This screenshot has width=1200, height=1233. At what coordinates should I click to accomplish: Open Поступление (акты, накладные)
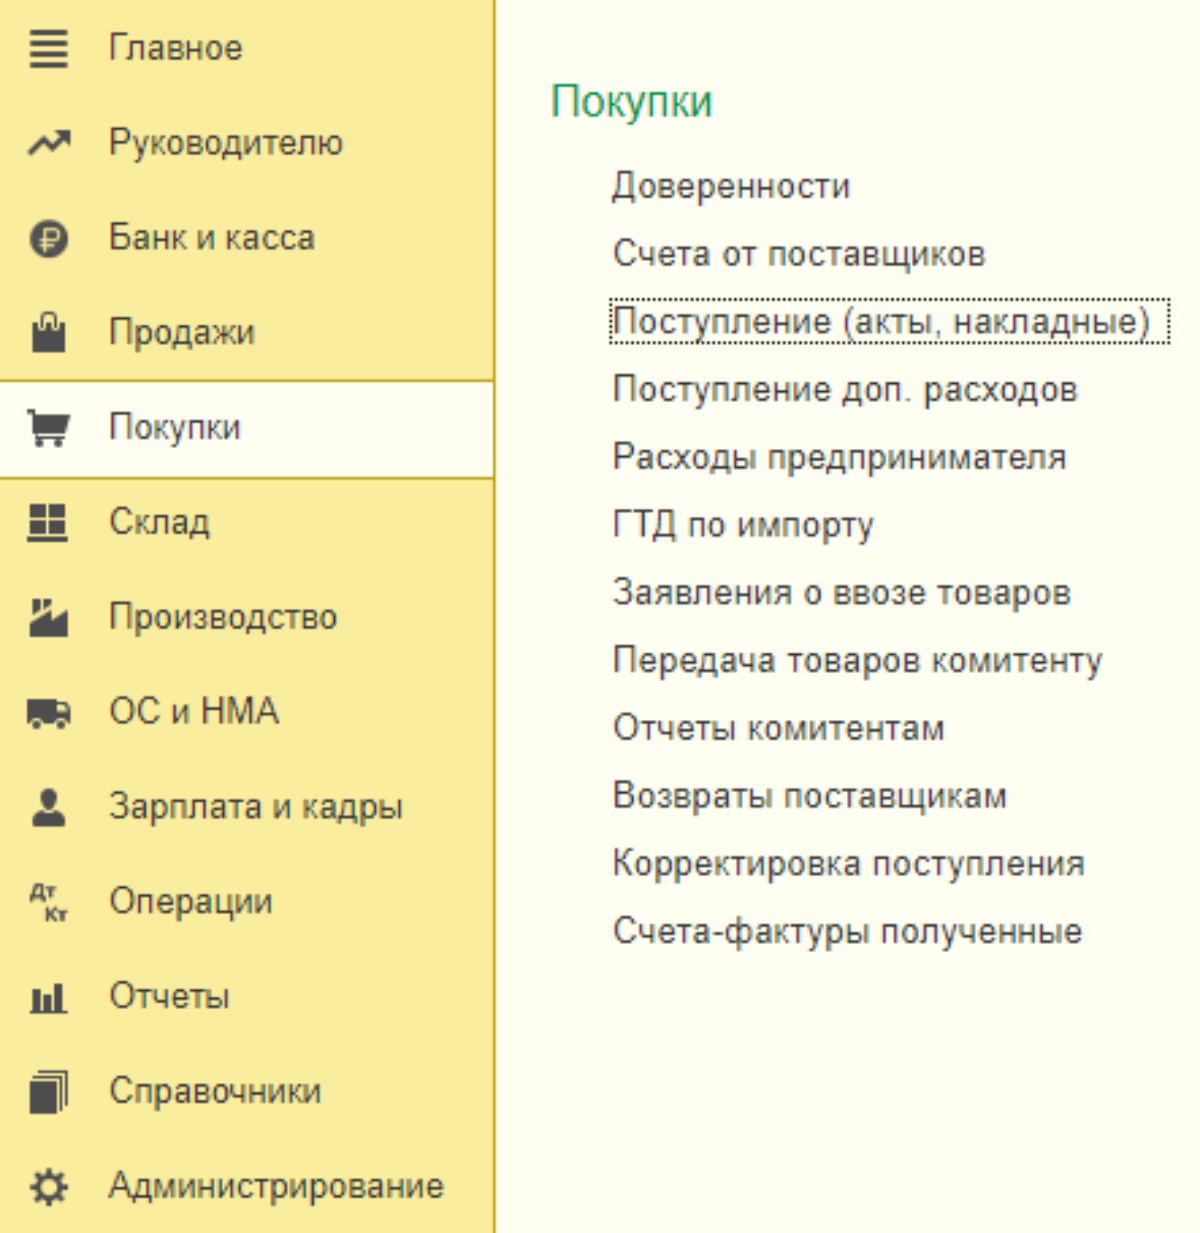coord(889,321)
